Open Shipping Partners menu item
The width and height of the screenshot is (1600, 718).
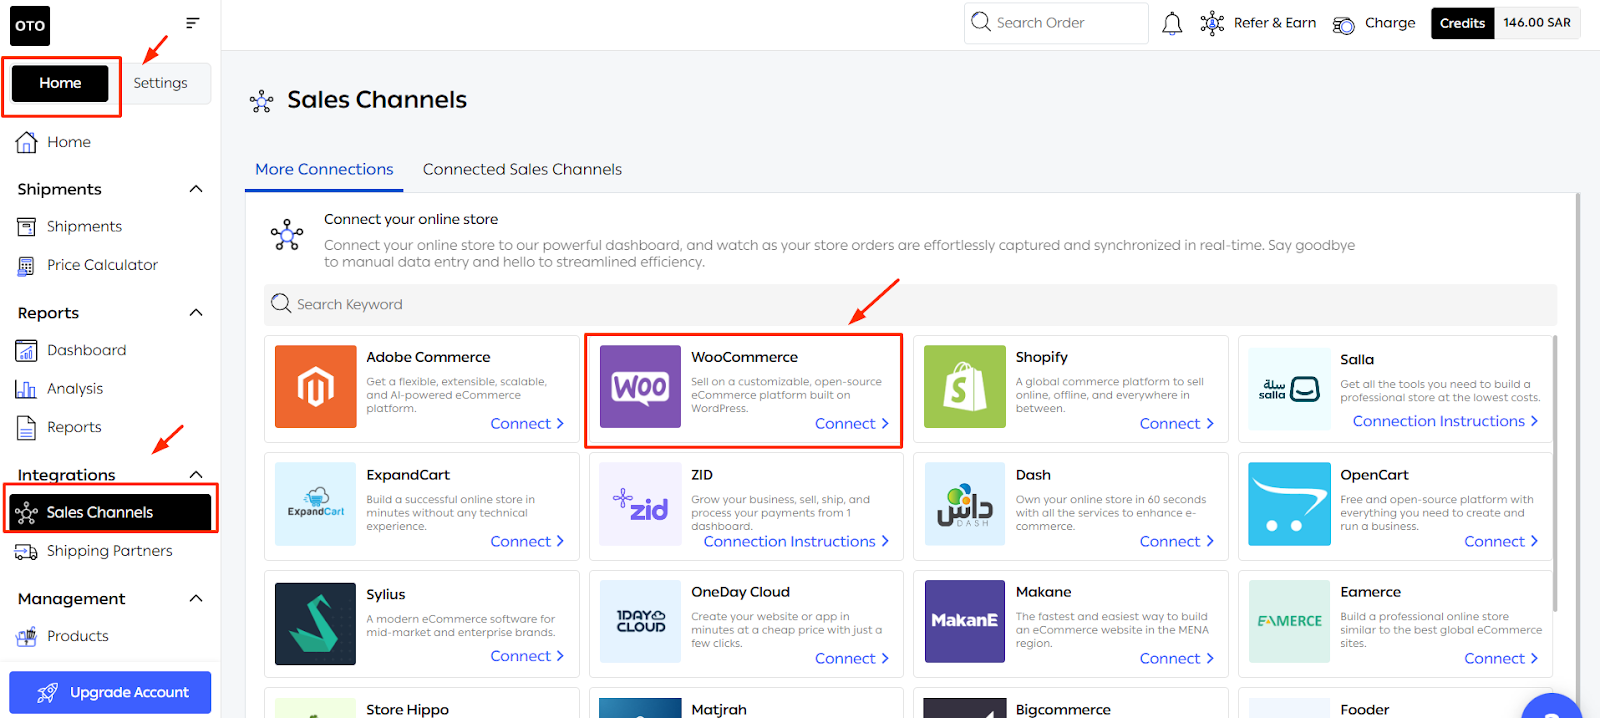(x=110, y=551)
